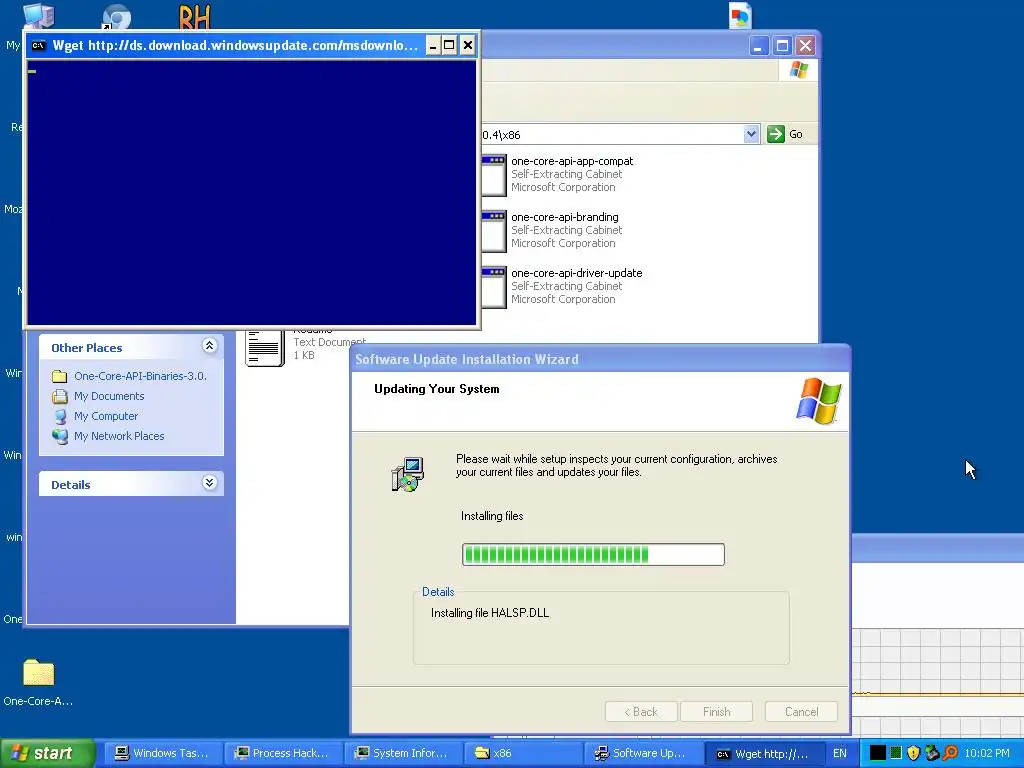Click the 'Updating Your System' heading

coord(436,389)
